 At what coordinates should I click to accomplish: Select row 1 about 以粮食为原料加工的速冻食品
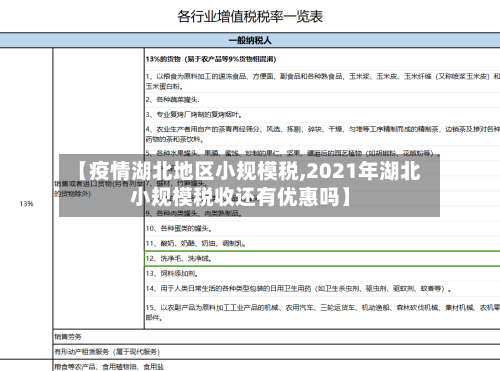(x=322, y=81)
